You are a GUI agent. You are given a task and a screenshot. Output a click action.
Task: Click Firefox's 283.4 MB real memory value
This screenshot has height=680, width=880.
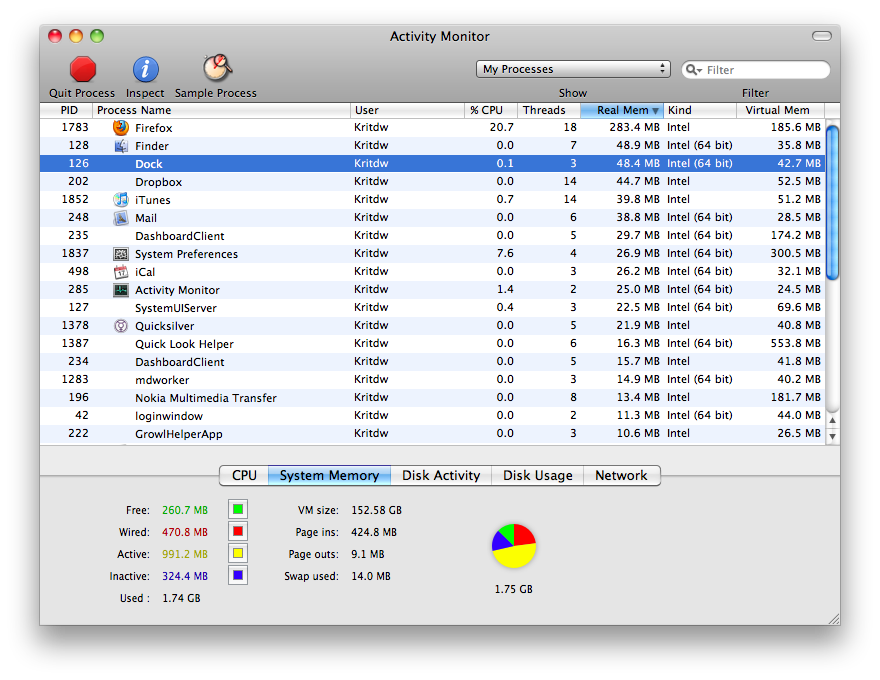pos(634,127)
